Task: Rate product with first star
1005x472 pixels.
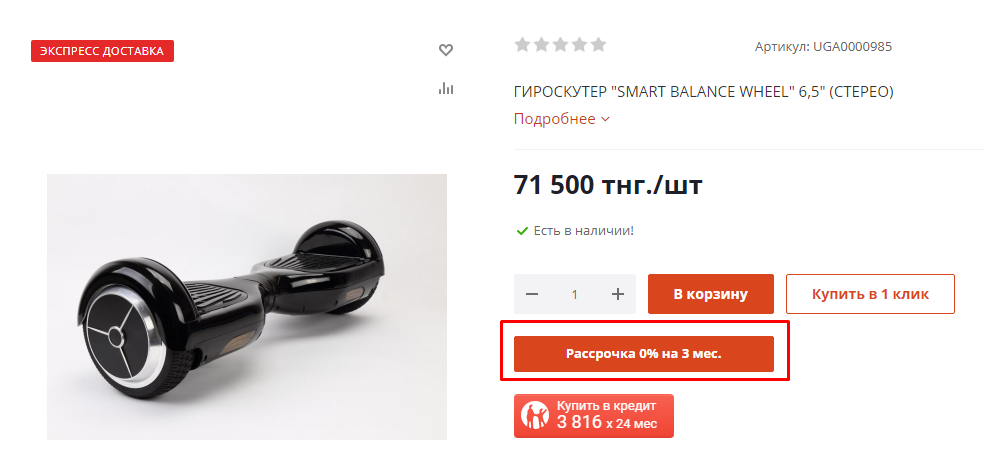Action: click(522, 45)
